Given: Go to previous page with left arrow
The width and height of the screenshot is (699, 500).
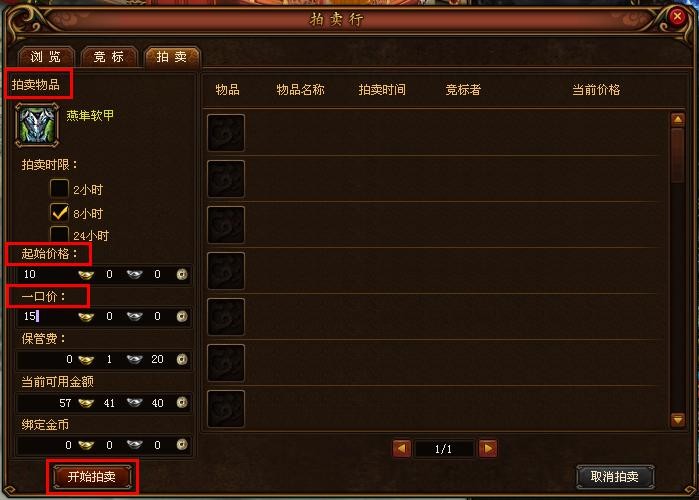Looking at the screenshot, I should [x=402, y=449].
